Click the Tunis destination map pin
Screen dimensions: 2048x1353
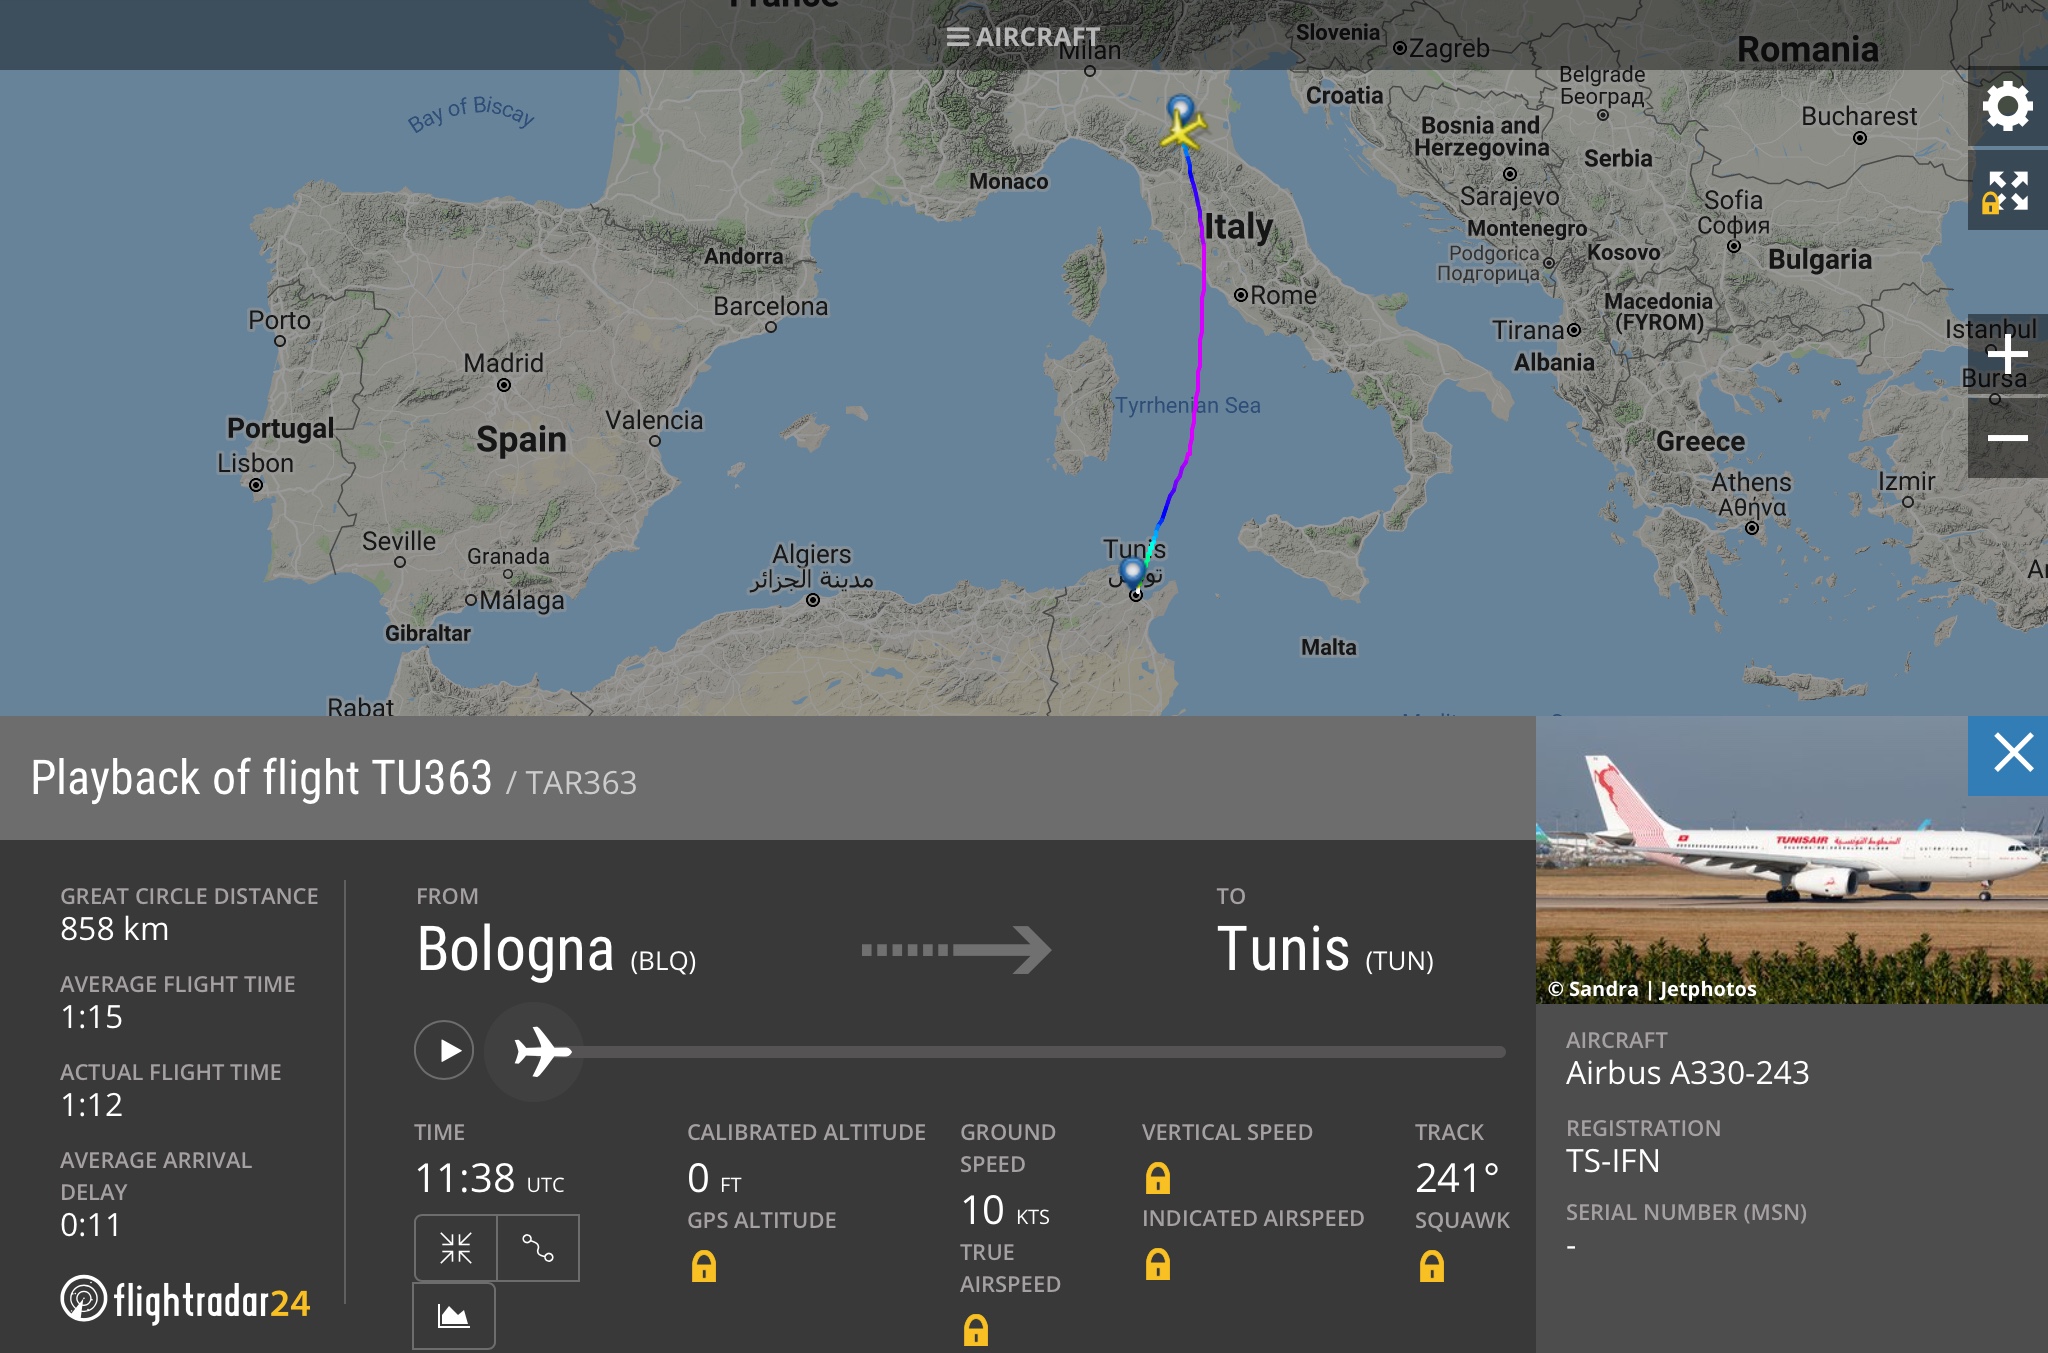coord(1132,572)
